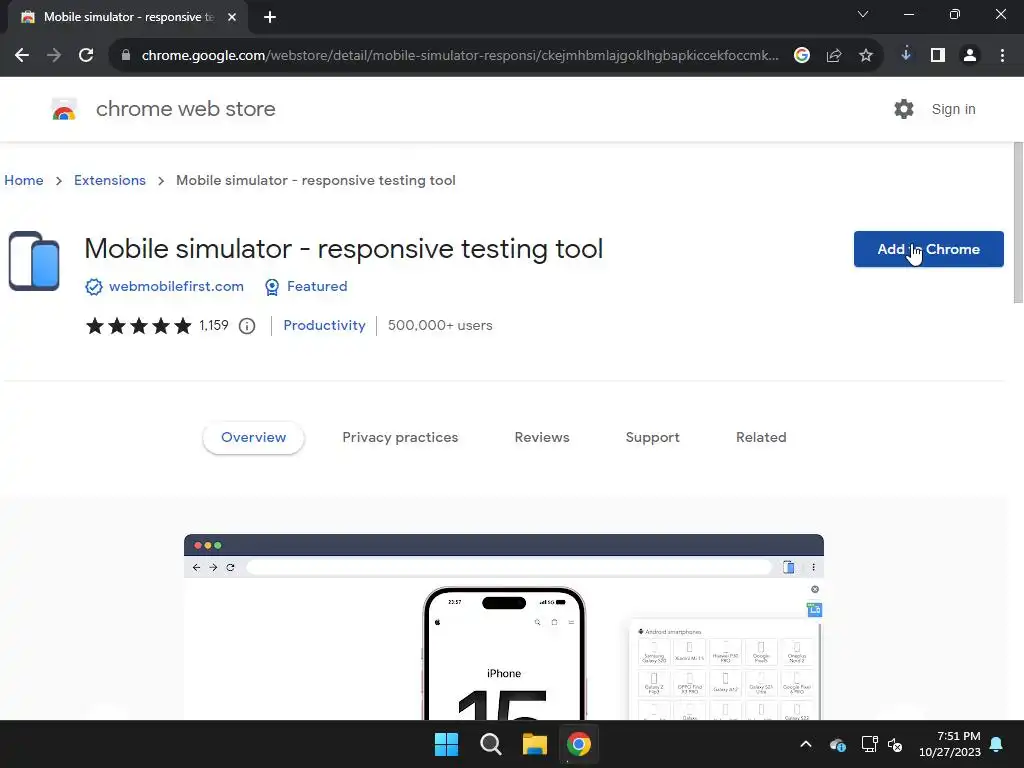Click the browser back arrow
Screen dimensions: 1024x768
(x=22, y=56)
